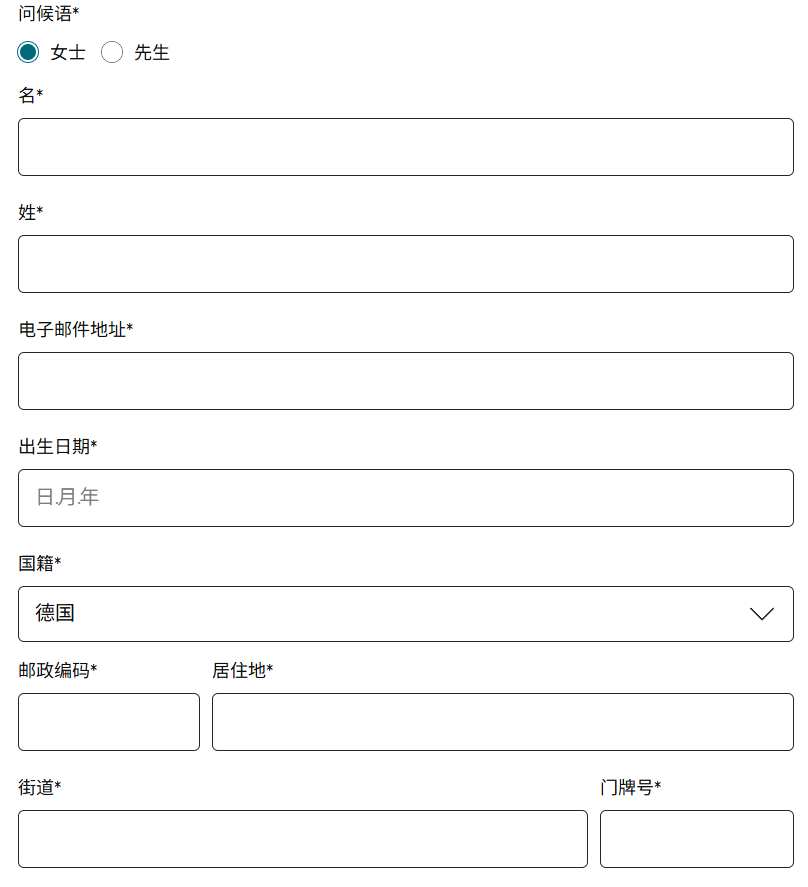The height and width of the screenshot is (887, 808).
Task: Click the 街道 label text
Action: pyautogui.click(x=39, y=787)
